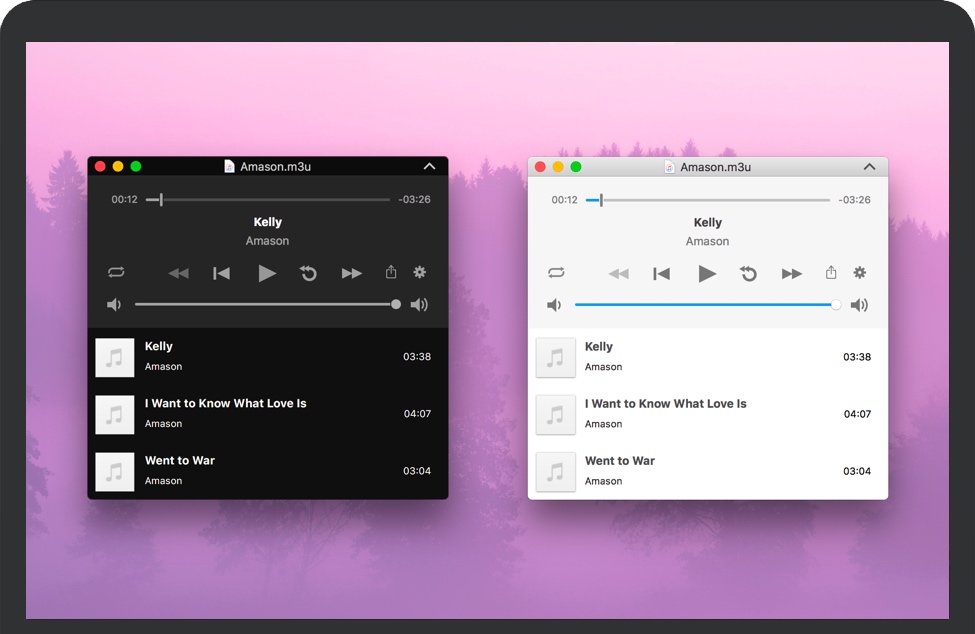Skip to previous track in the dark player
The height and width of the screenshot is (634, 975).
[x=221, y=272]
